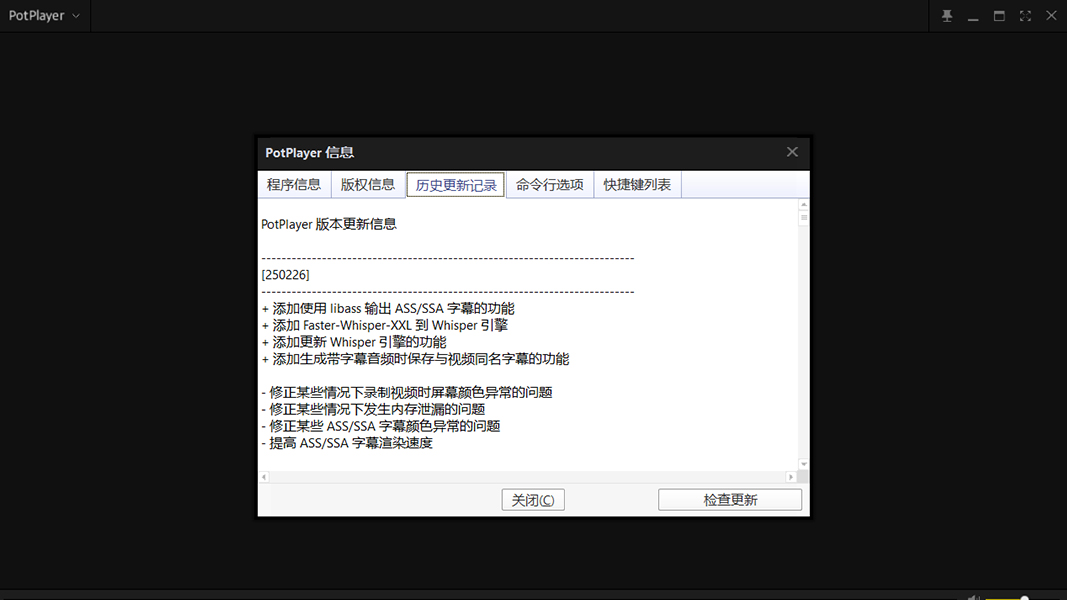Open the PotPlayer main menu dropdown

point(44,16)
